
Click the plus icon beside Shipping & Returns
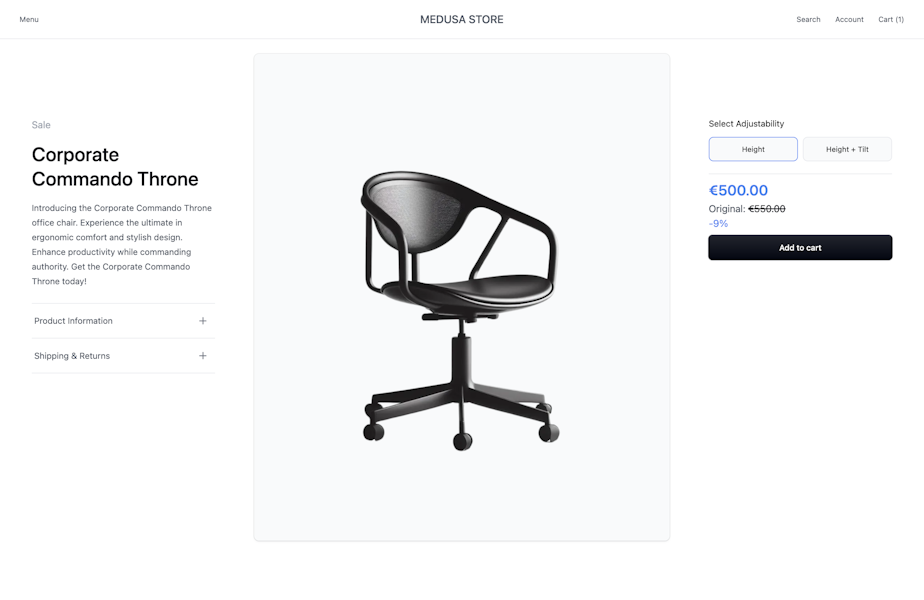(x=203, y=355)
